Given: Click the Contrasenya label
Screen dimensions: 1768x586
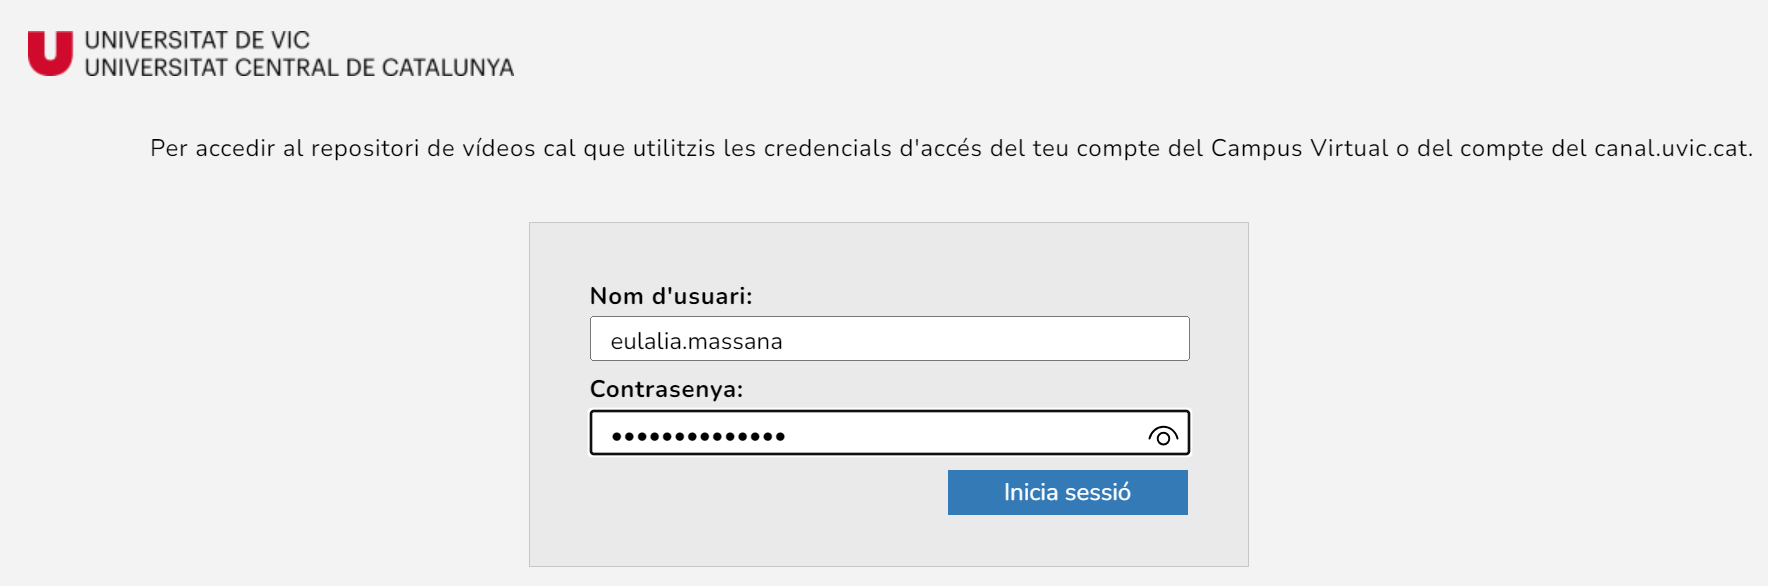Looking at the screenshot, I should click(667, 389).
